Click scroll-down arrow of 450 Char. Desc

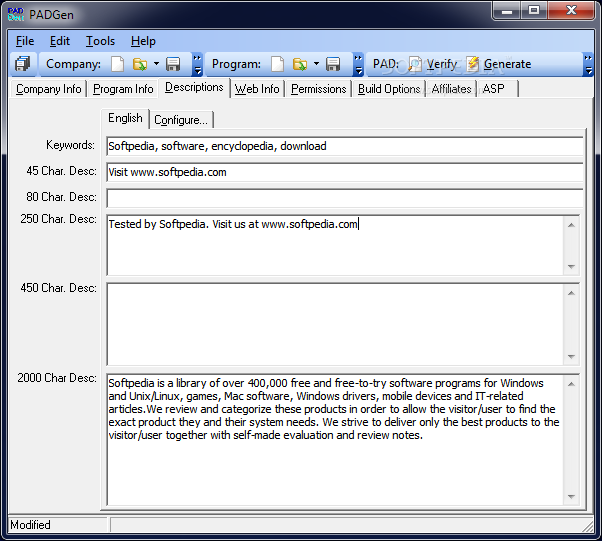571,357
